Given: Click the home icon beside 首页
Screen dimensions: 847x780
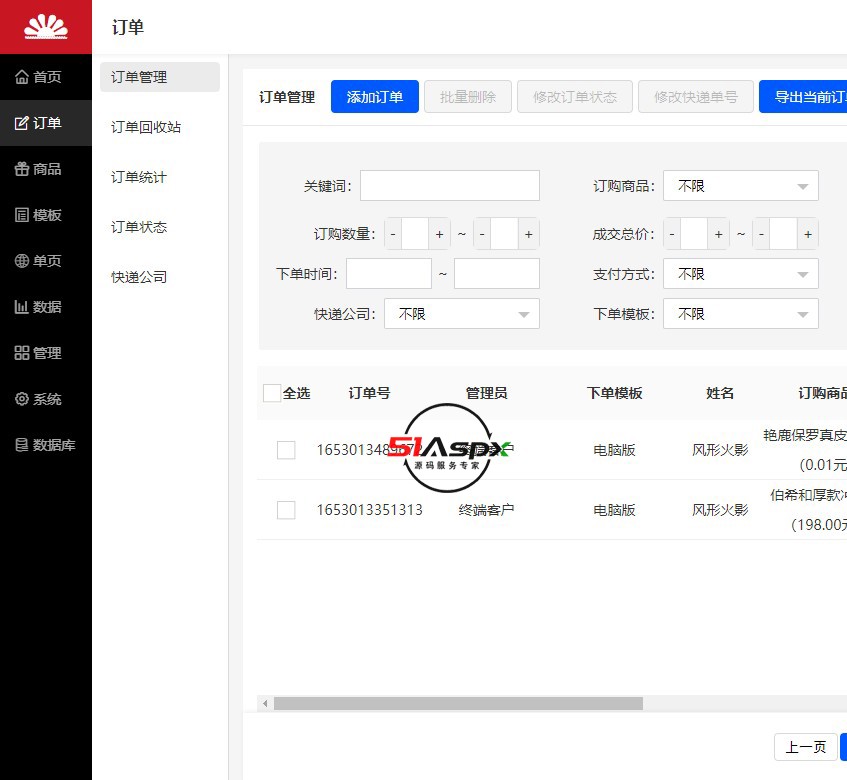Looking at the screenshot, I should point(22,77).
